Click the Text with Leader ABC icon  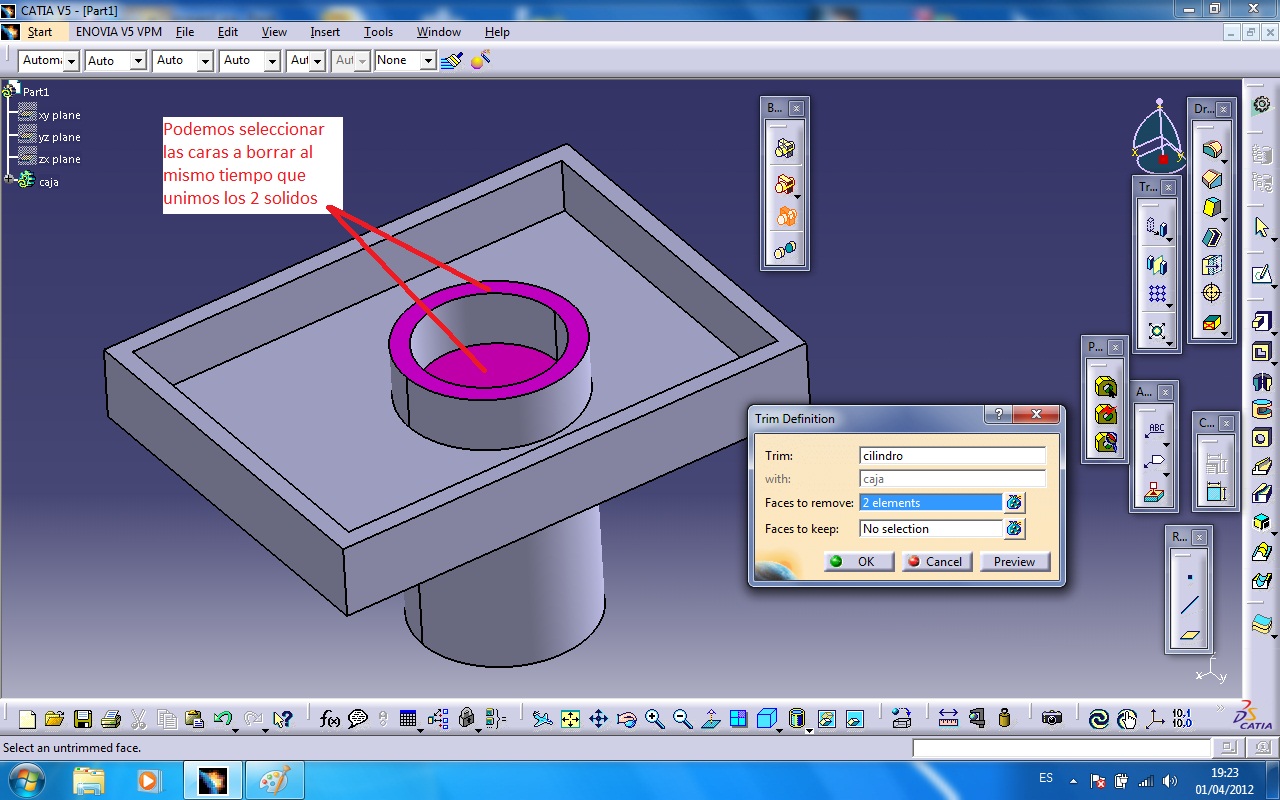point(1157,431)
